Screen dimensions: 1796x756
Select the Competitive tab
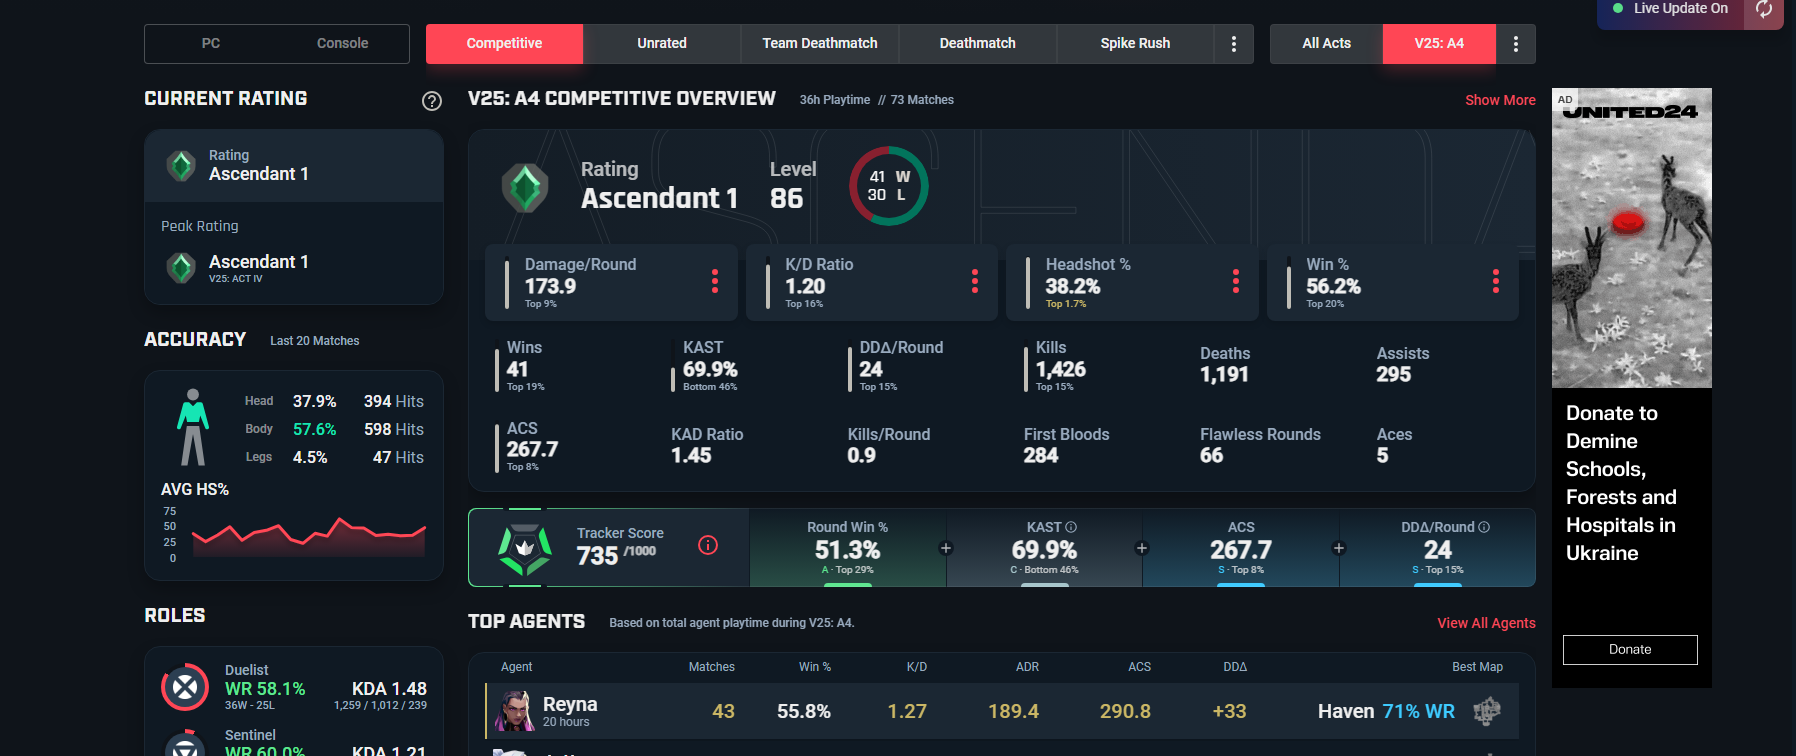point(504,44)
